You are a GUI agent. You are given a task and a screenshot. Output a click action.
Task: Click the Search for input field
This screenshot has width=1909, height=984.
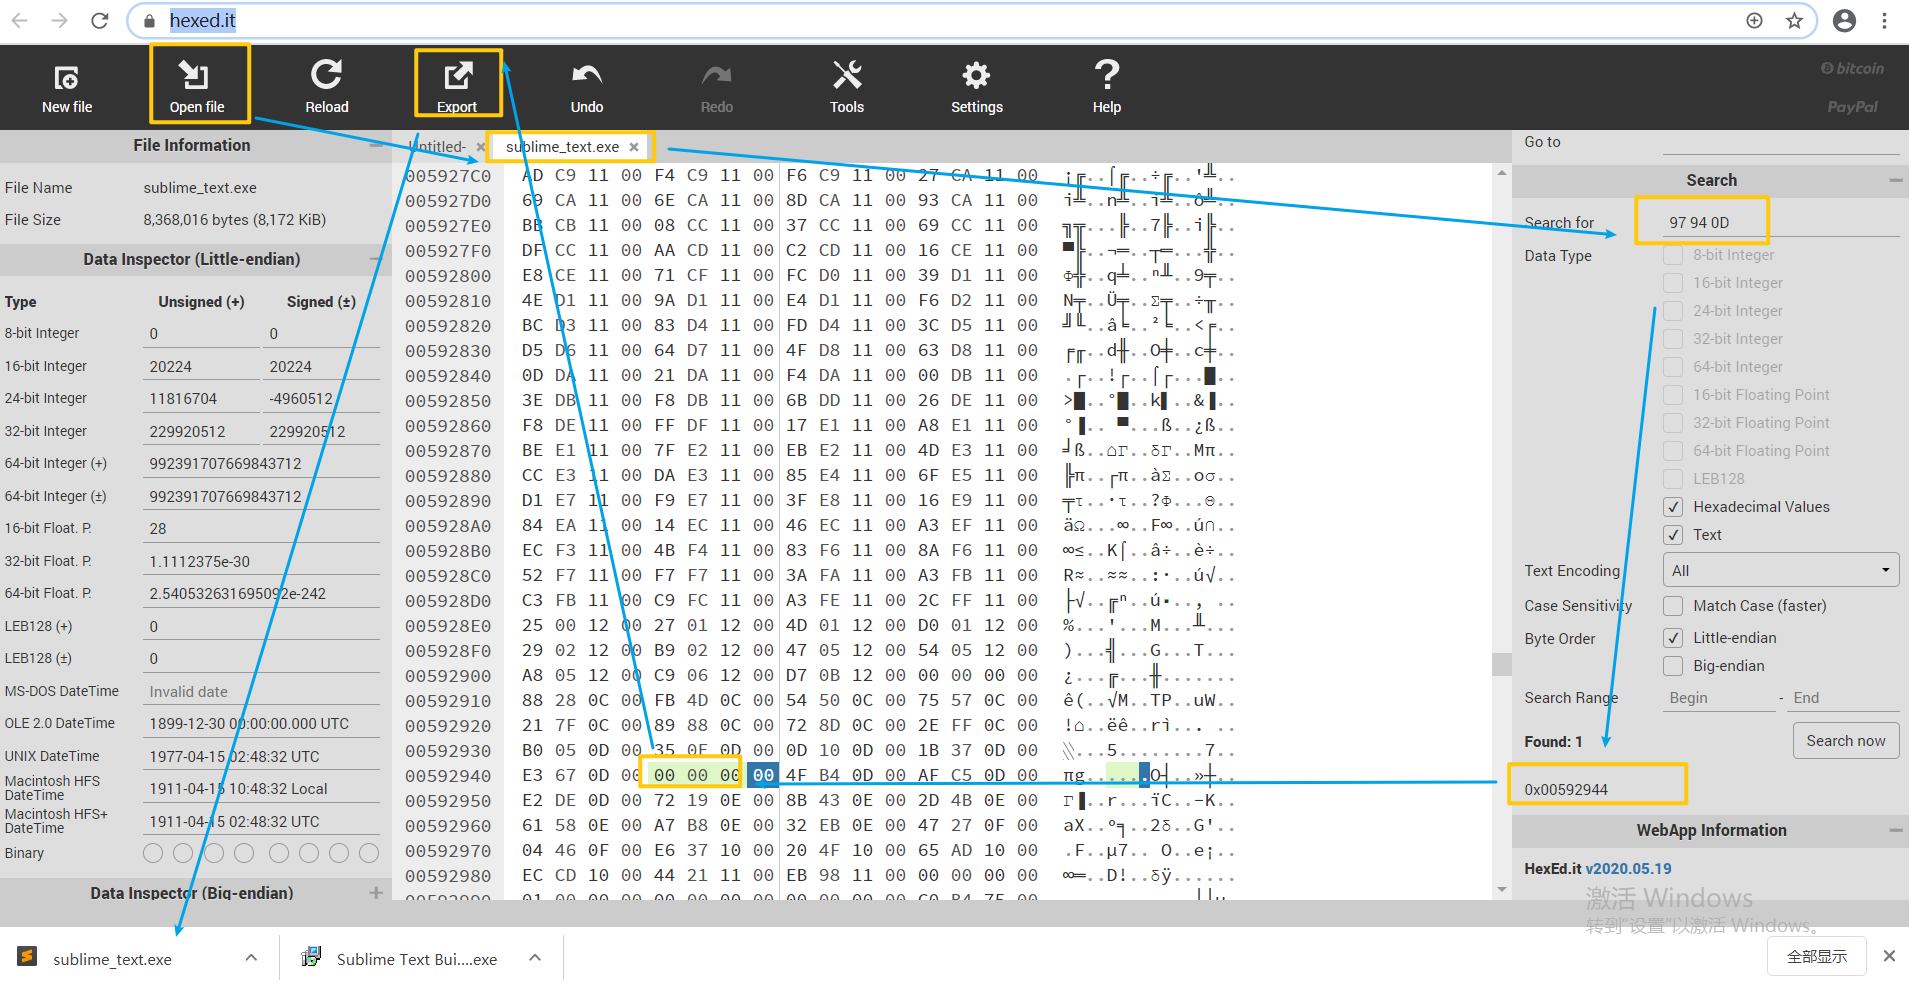click(x=1781, y=222)
